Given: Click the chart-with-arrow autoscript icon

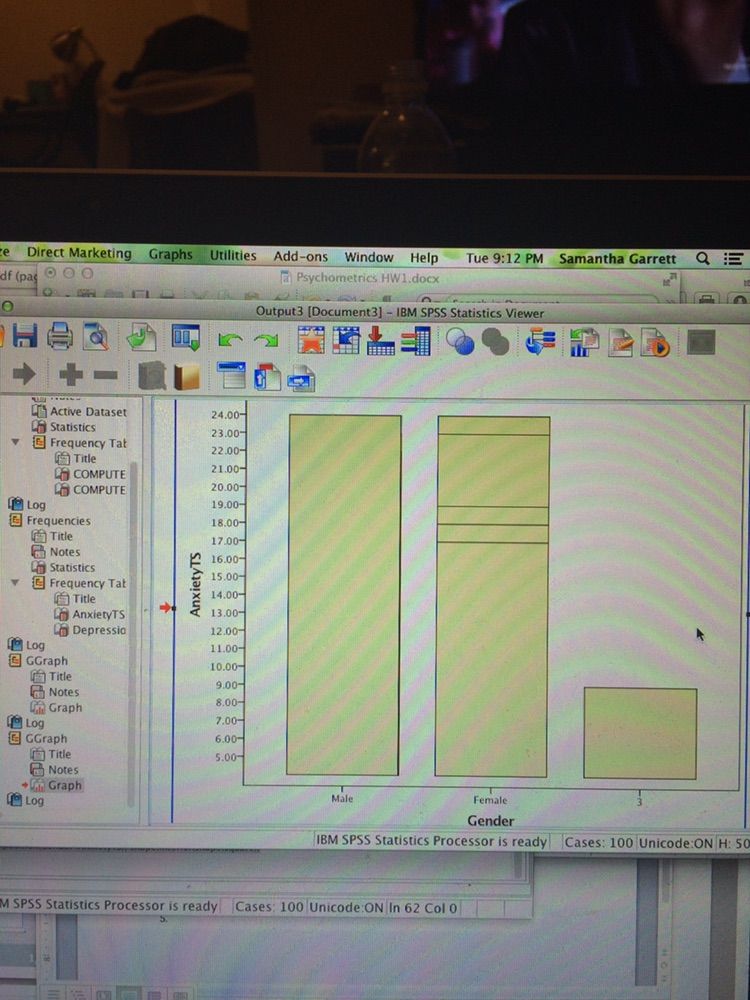Looking at the screenshot, I should 584,342.
